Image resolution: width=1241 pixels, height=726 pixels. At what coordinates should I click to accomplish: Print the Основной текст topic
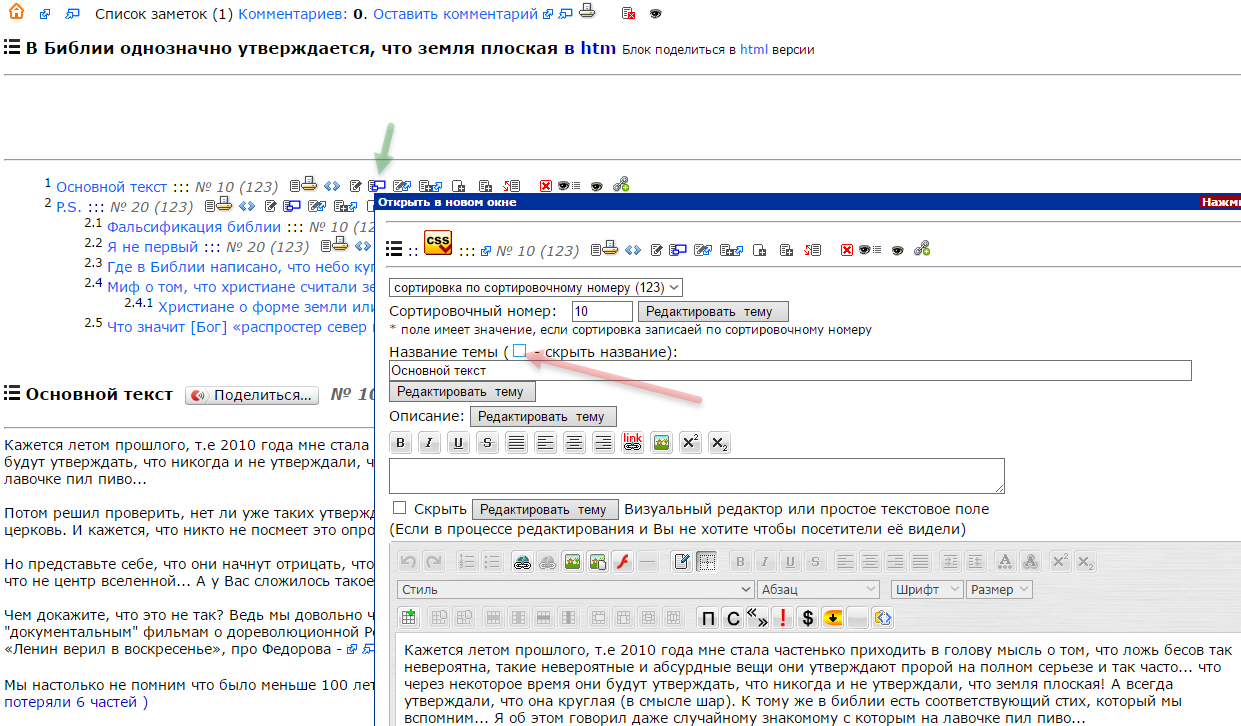pos(309,183)
